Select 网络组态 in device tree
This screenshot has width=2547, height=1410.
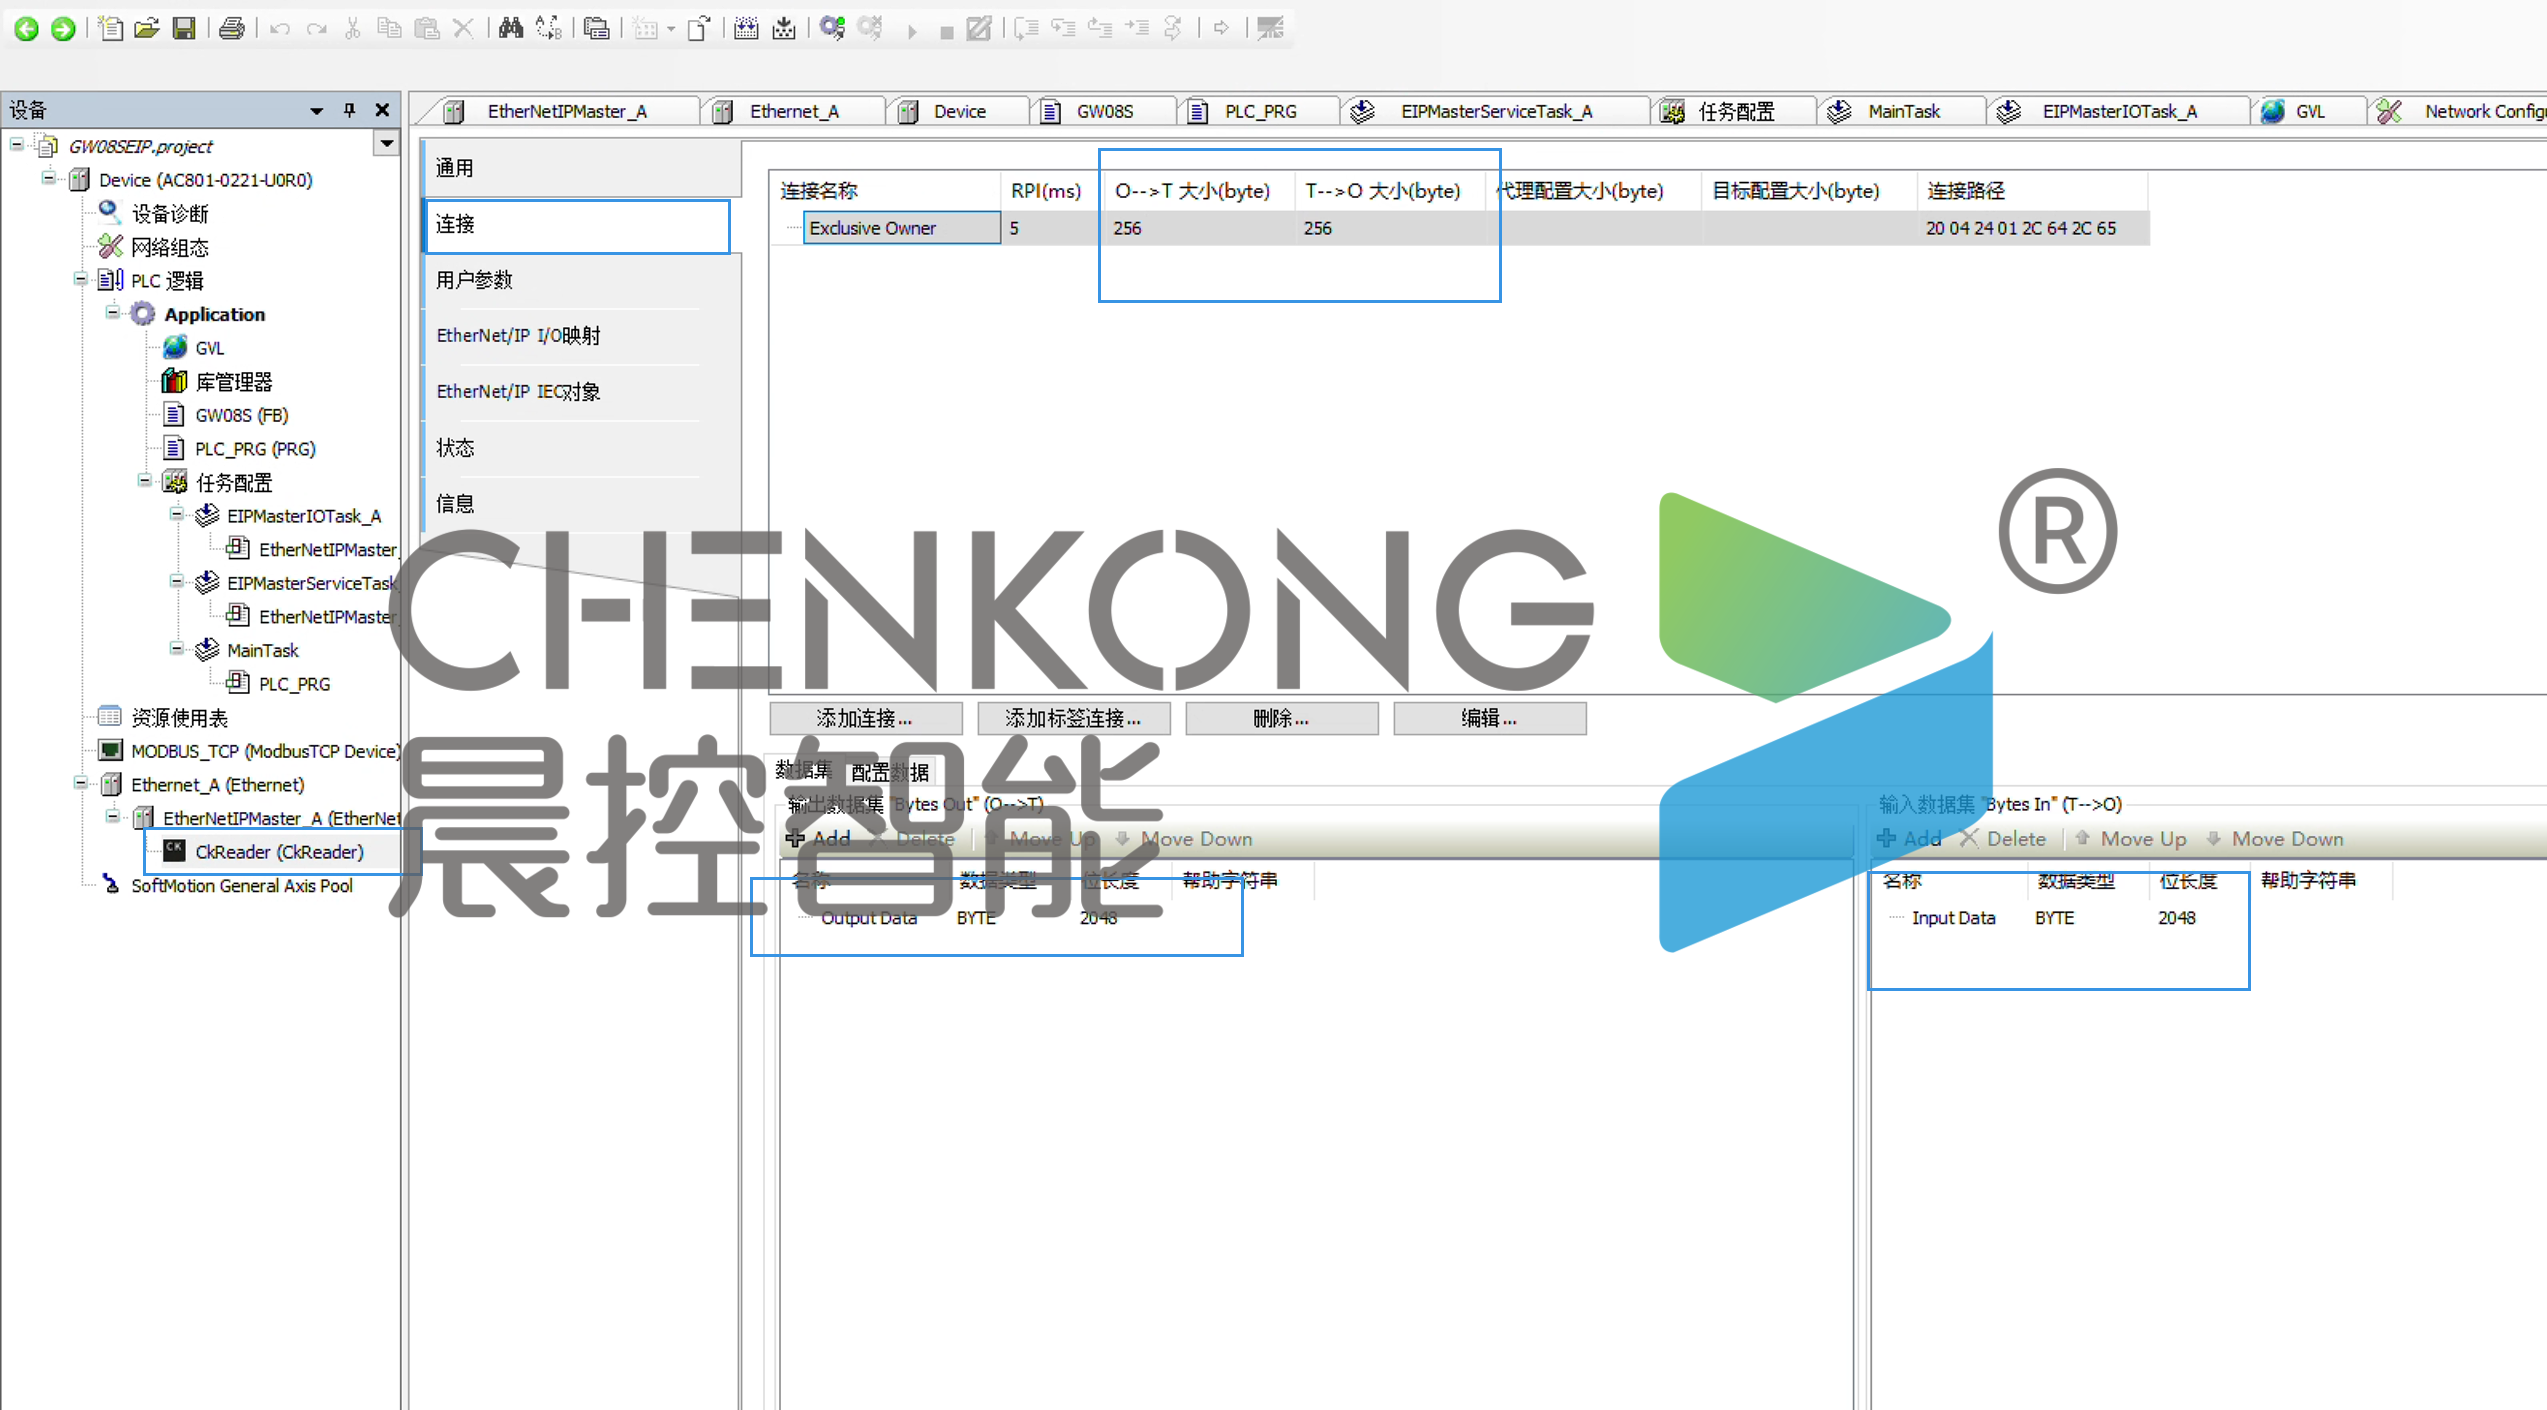point(170,247)
